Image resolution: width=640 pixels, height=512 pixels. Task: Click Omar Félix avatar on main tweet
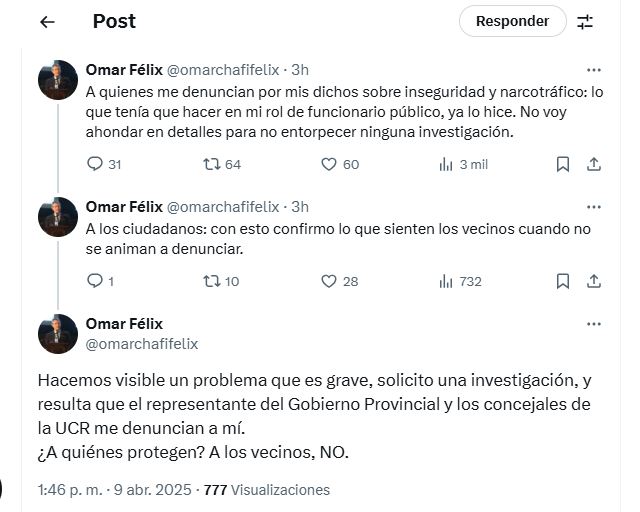coord(58,334)
